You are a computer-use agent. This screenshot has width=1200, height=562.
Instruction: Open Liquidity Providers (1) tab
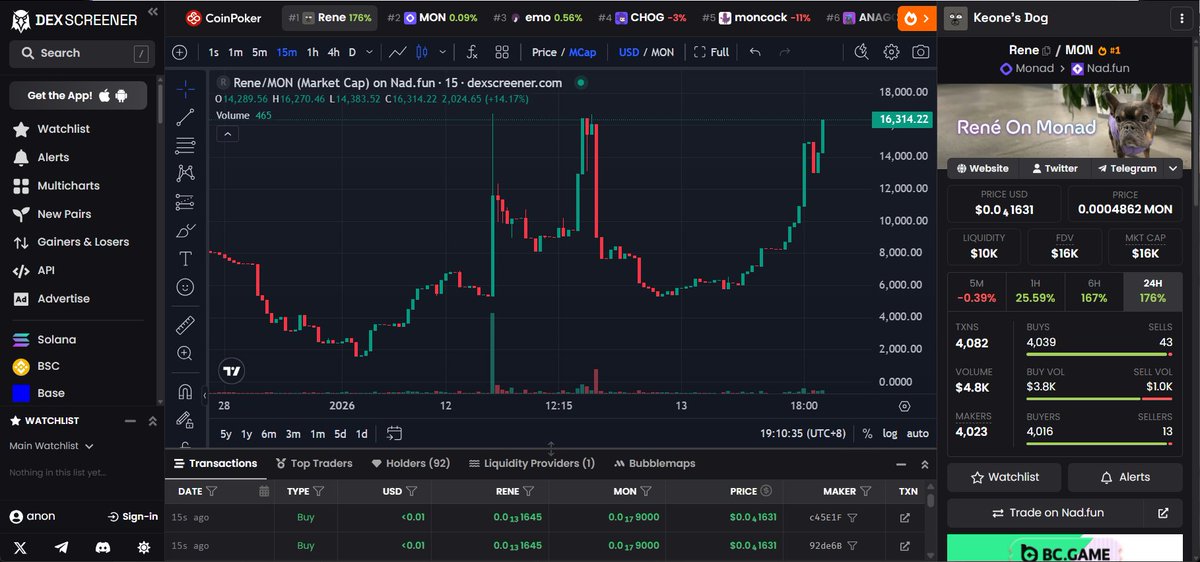point(532,463)
